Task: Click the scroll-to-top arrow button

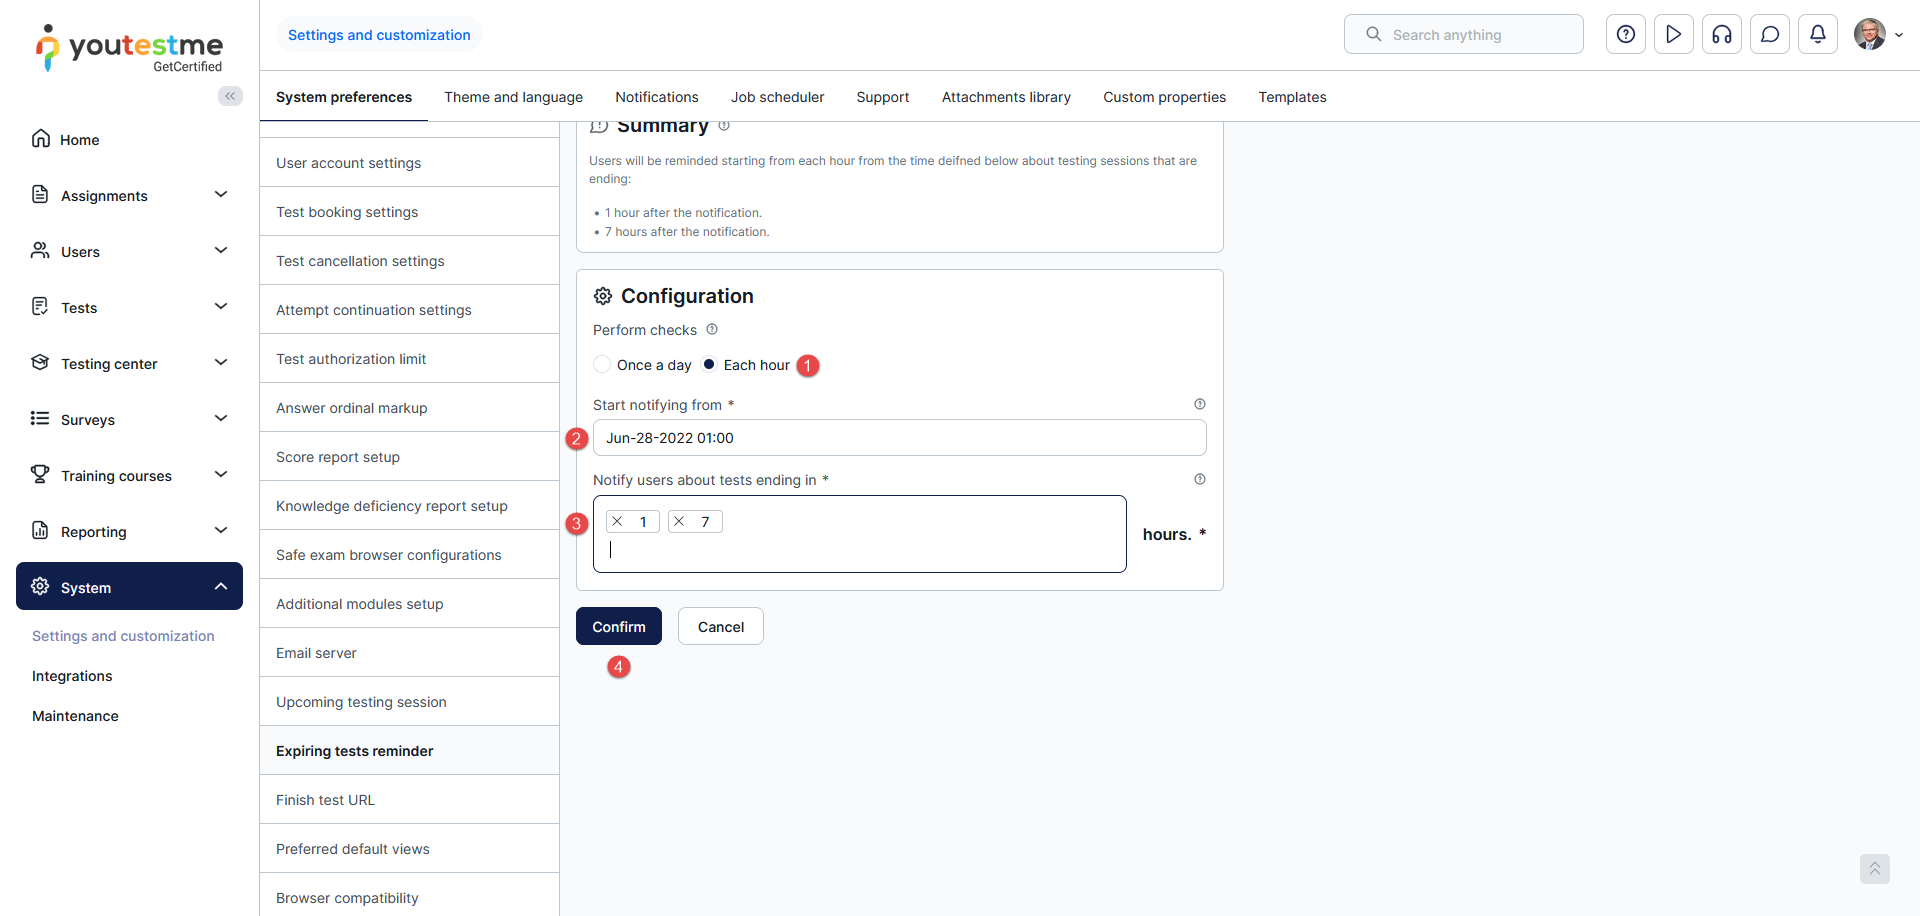Action: [1874, 868]
